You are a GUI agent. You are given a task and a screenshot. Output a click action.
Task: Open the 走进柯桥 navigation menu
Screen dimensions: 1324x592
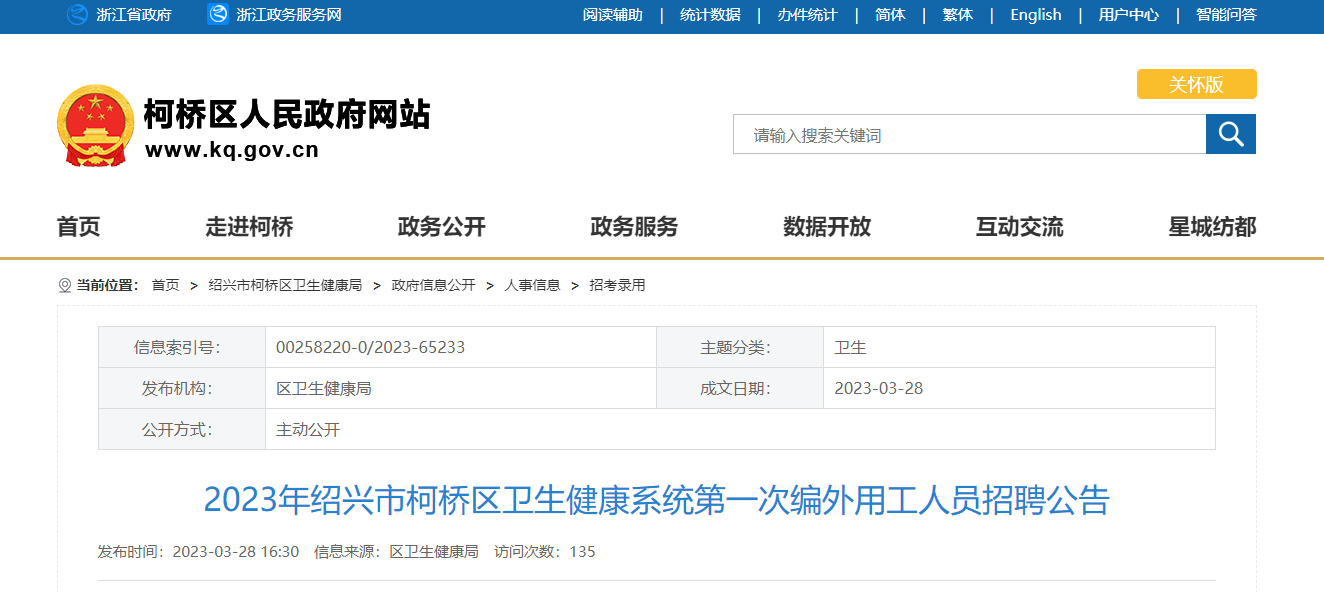249,227
